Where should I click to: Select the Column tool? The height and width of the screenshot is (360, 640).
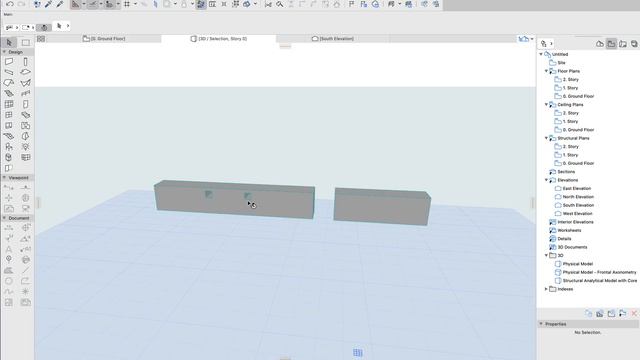25,62
